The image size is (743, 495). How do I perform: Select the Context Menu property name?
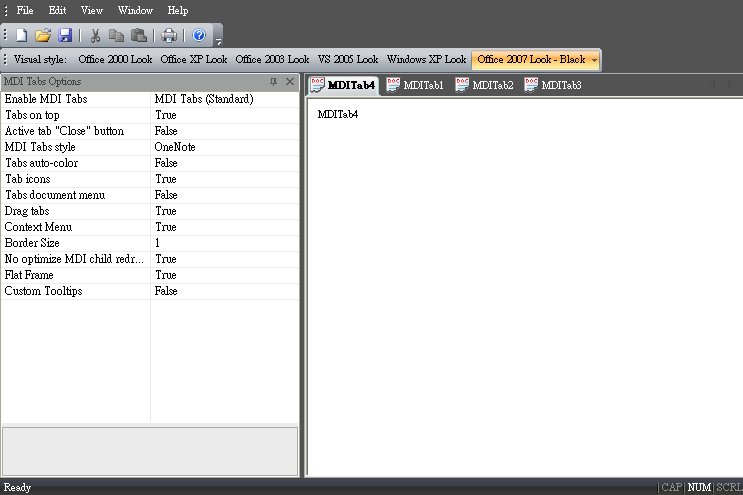(38, 227)
